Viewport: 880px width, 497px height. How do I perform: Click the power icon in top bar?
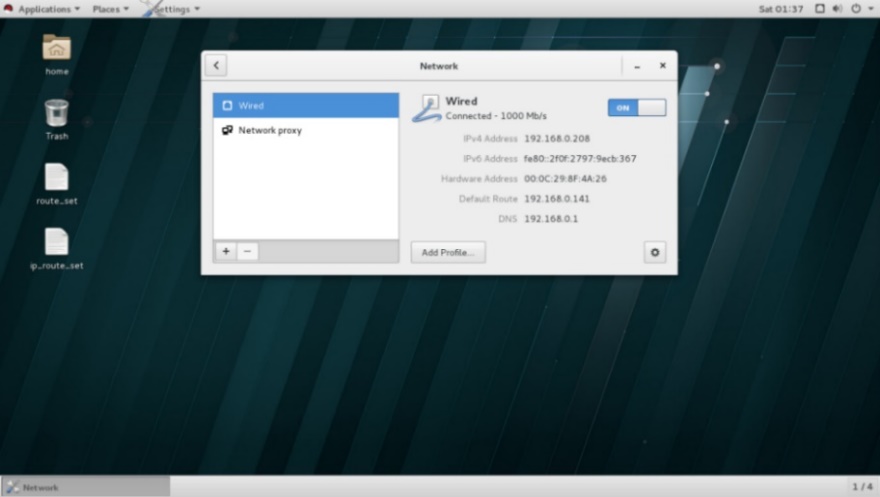coord(856,9)
